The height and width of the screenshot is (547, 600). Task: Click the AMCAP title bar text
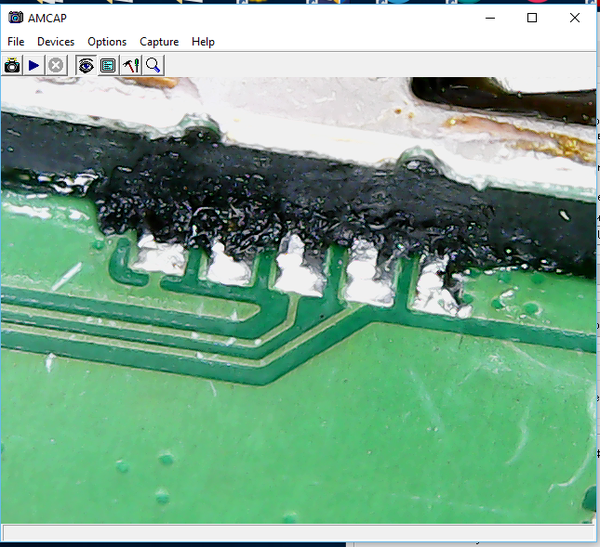[x=46, y=18]
